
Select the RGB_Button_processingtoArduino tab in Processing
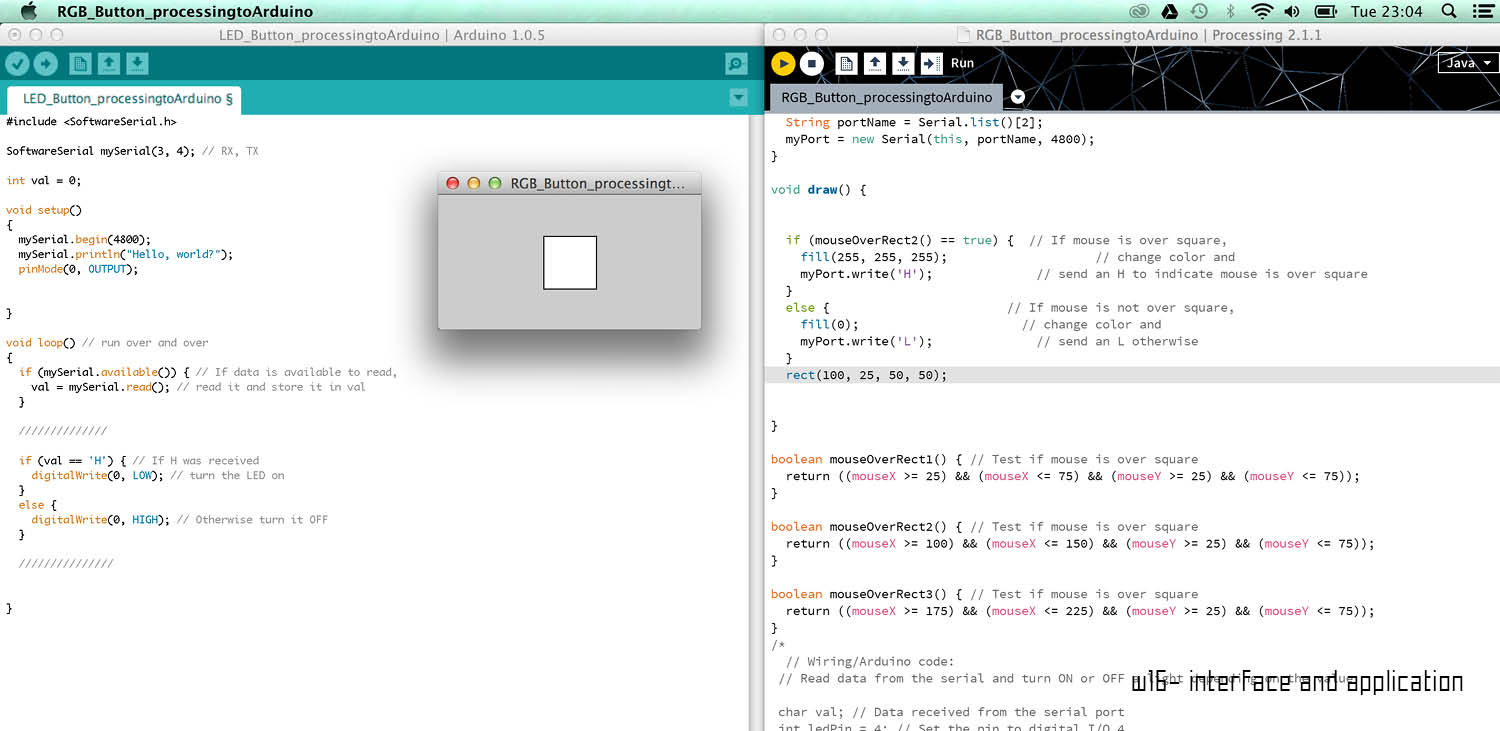[x=887, y=97]
